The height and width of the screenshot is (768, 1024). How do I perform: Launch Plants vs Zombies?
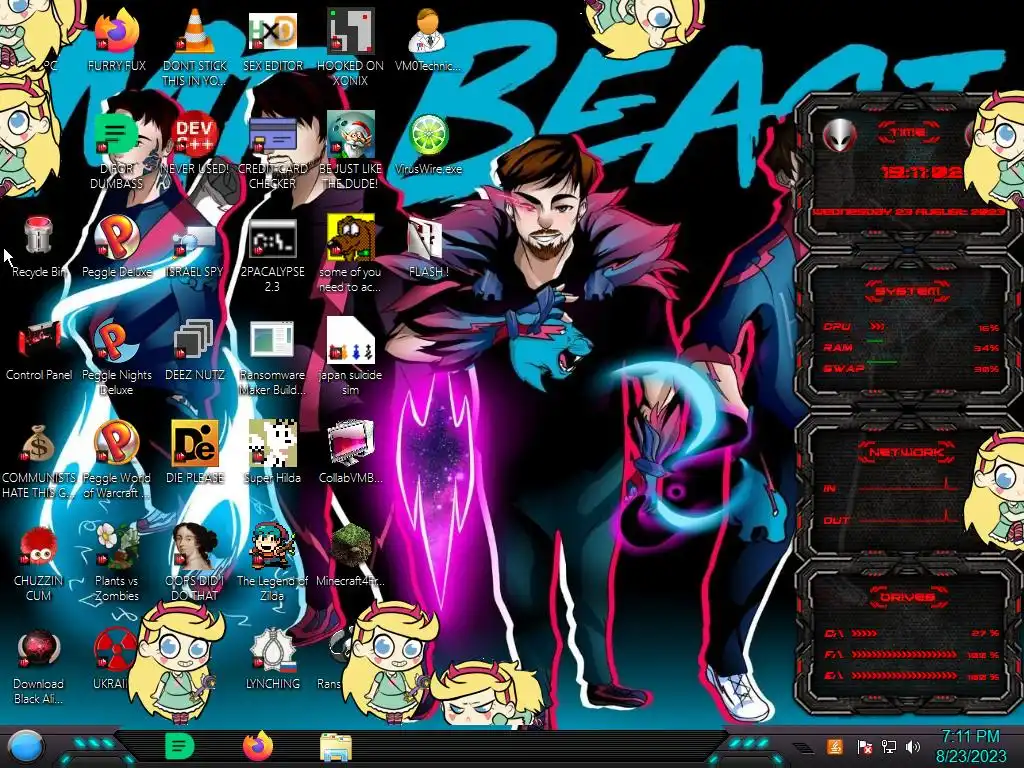pyautogui.click(x=116, y=547)
